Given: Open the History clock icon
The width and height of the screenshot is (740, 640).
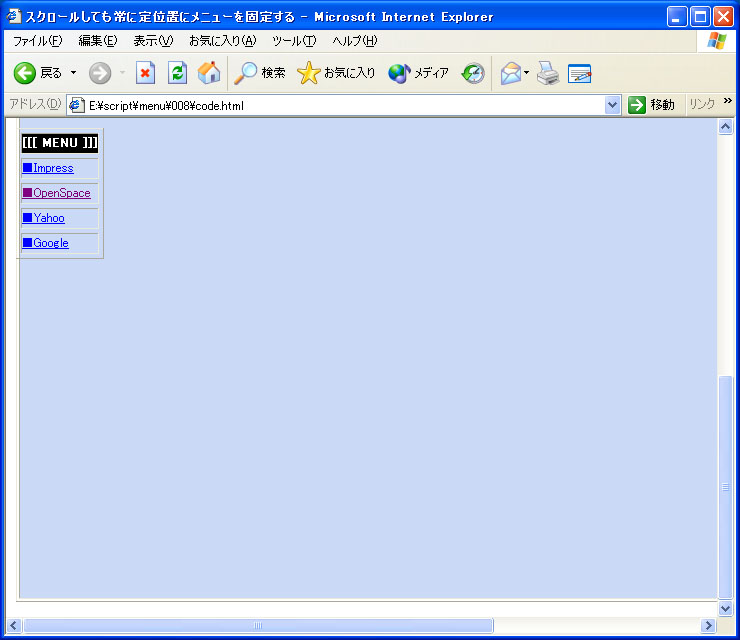Looking at the screenshot, I should [473, 73].
